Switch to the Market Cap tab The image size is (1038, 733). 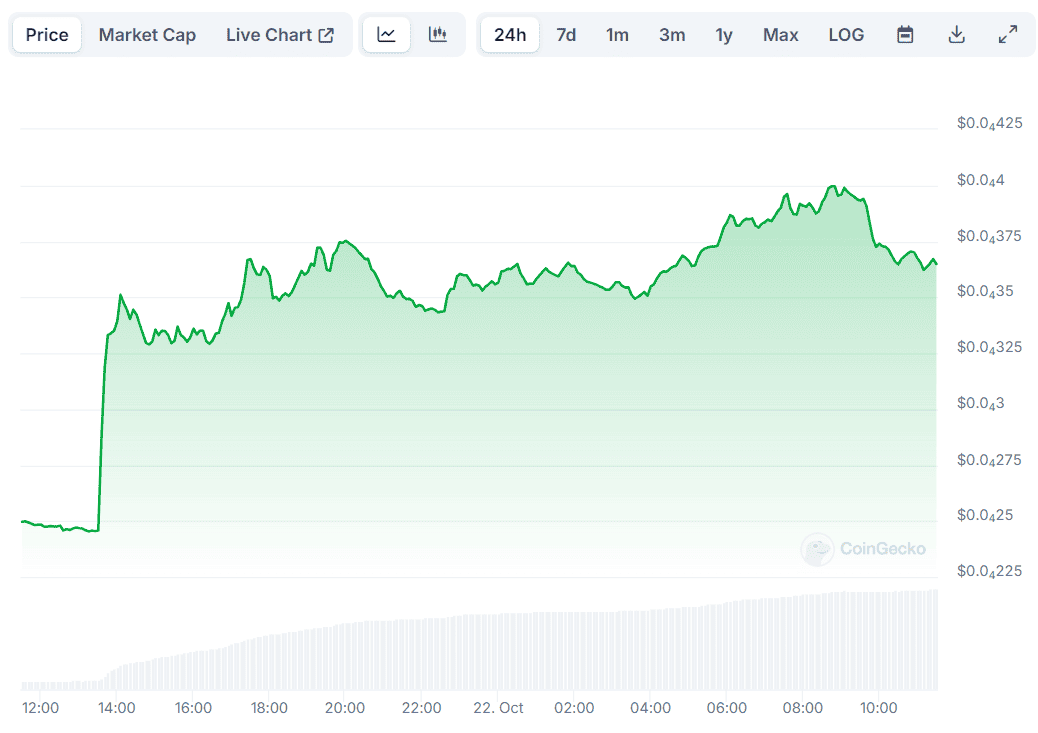point(147,35)
